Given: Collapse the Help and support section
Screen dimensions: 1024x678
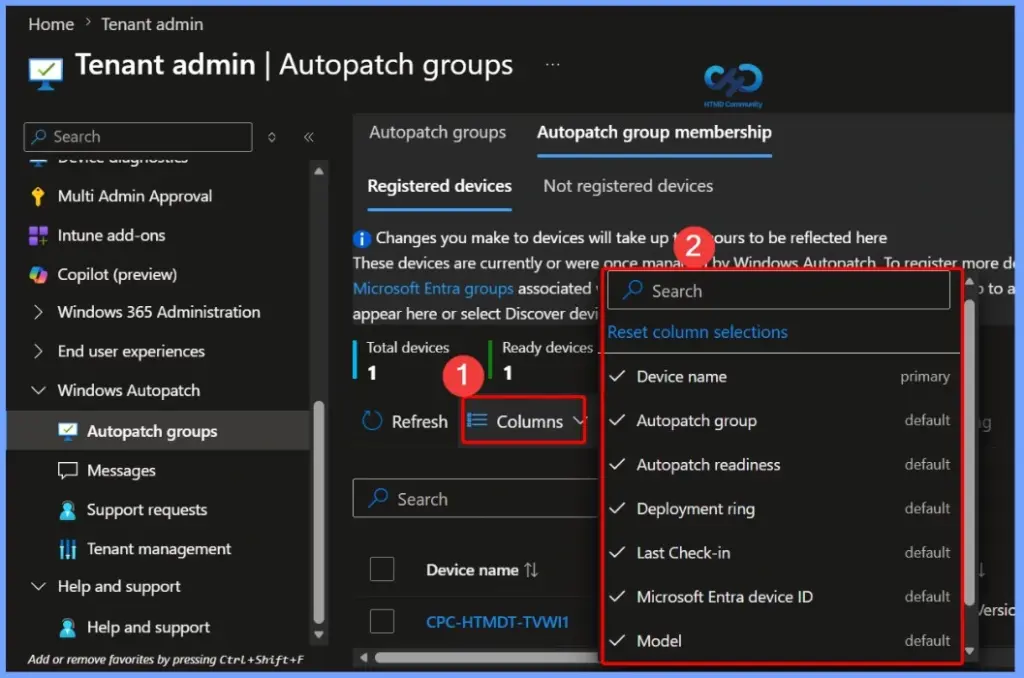Looking at the screenshot, I should [38, 587].
